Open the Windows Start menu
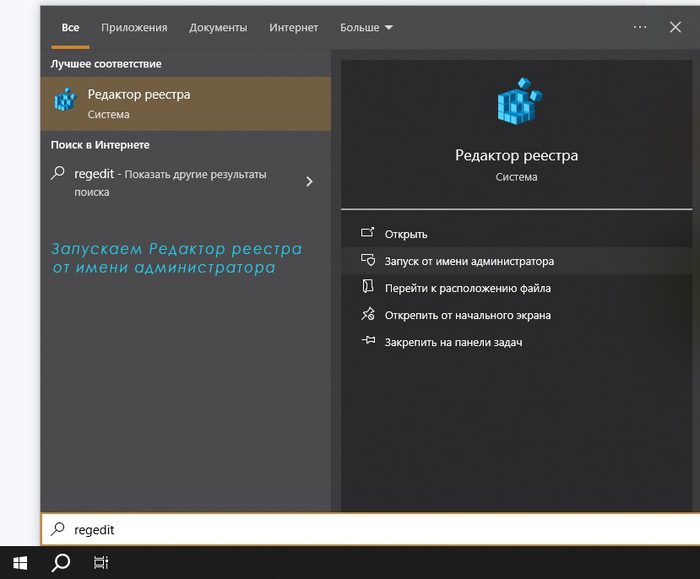This screenshot has height=579, width=700. [20, 562]
